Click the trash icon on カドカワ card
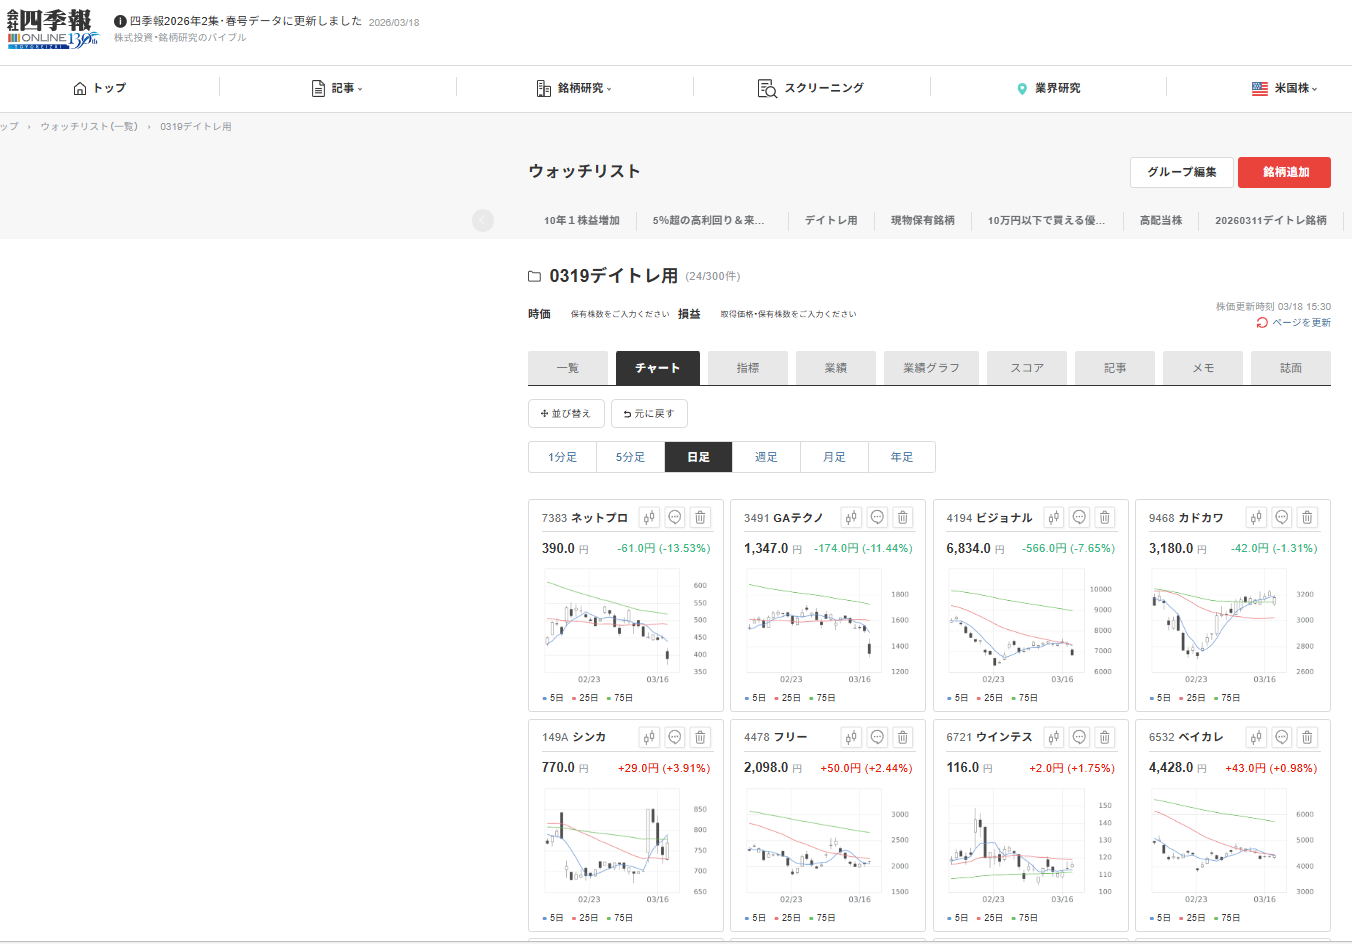The image size is (1352, 944). tap(1307, 517)
